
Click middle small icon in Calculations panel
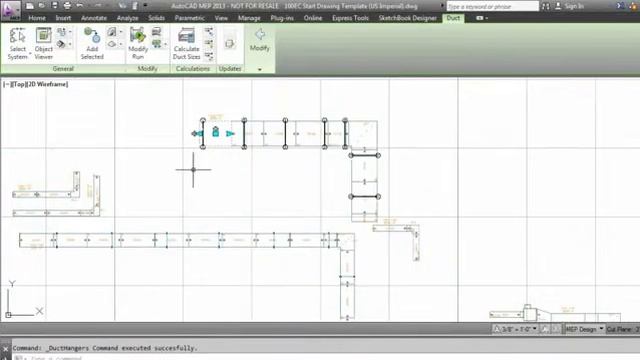coord(209,43)
